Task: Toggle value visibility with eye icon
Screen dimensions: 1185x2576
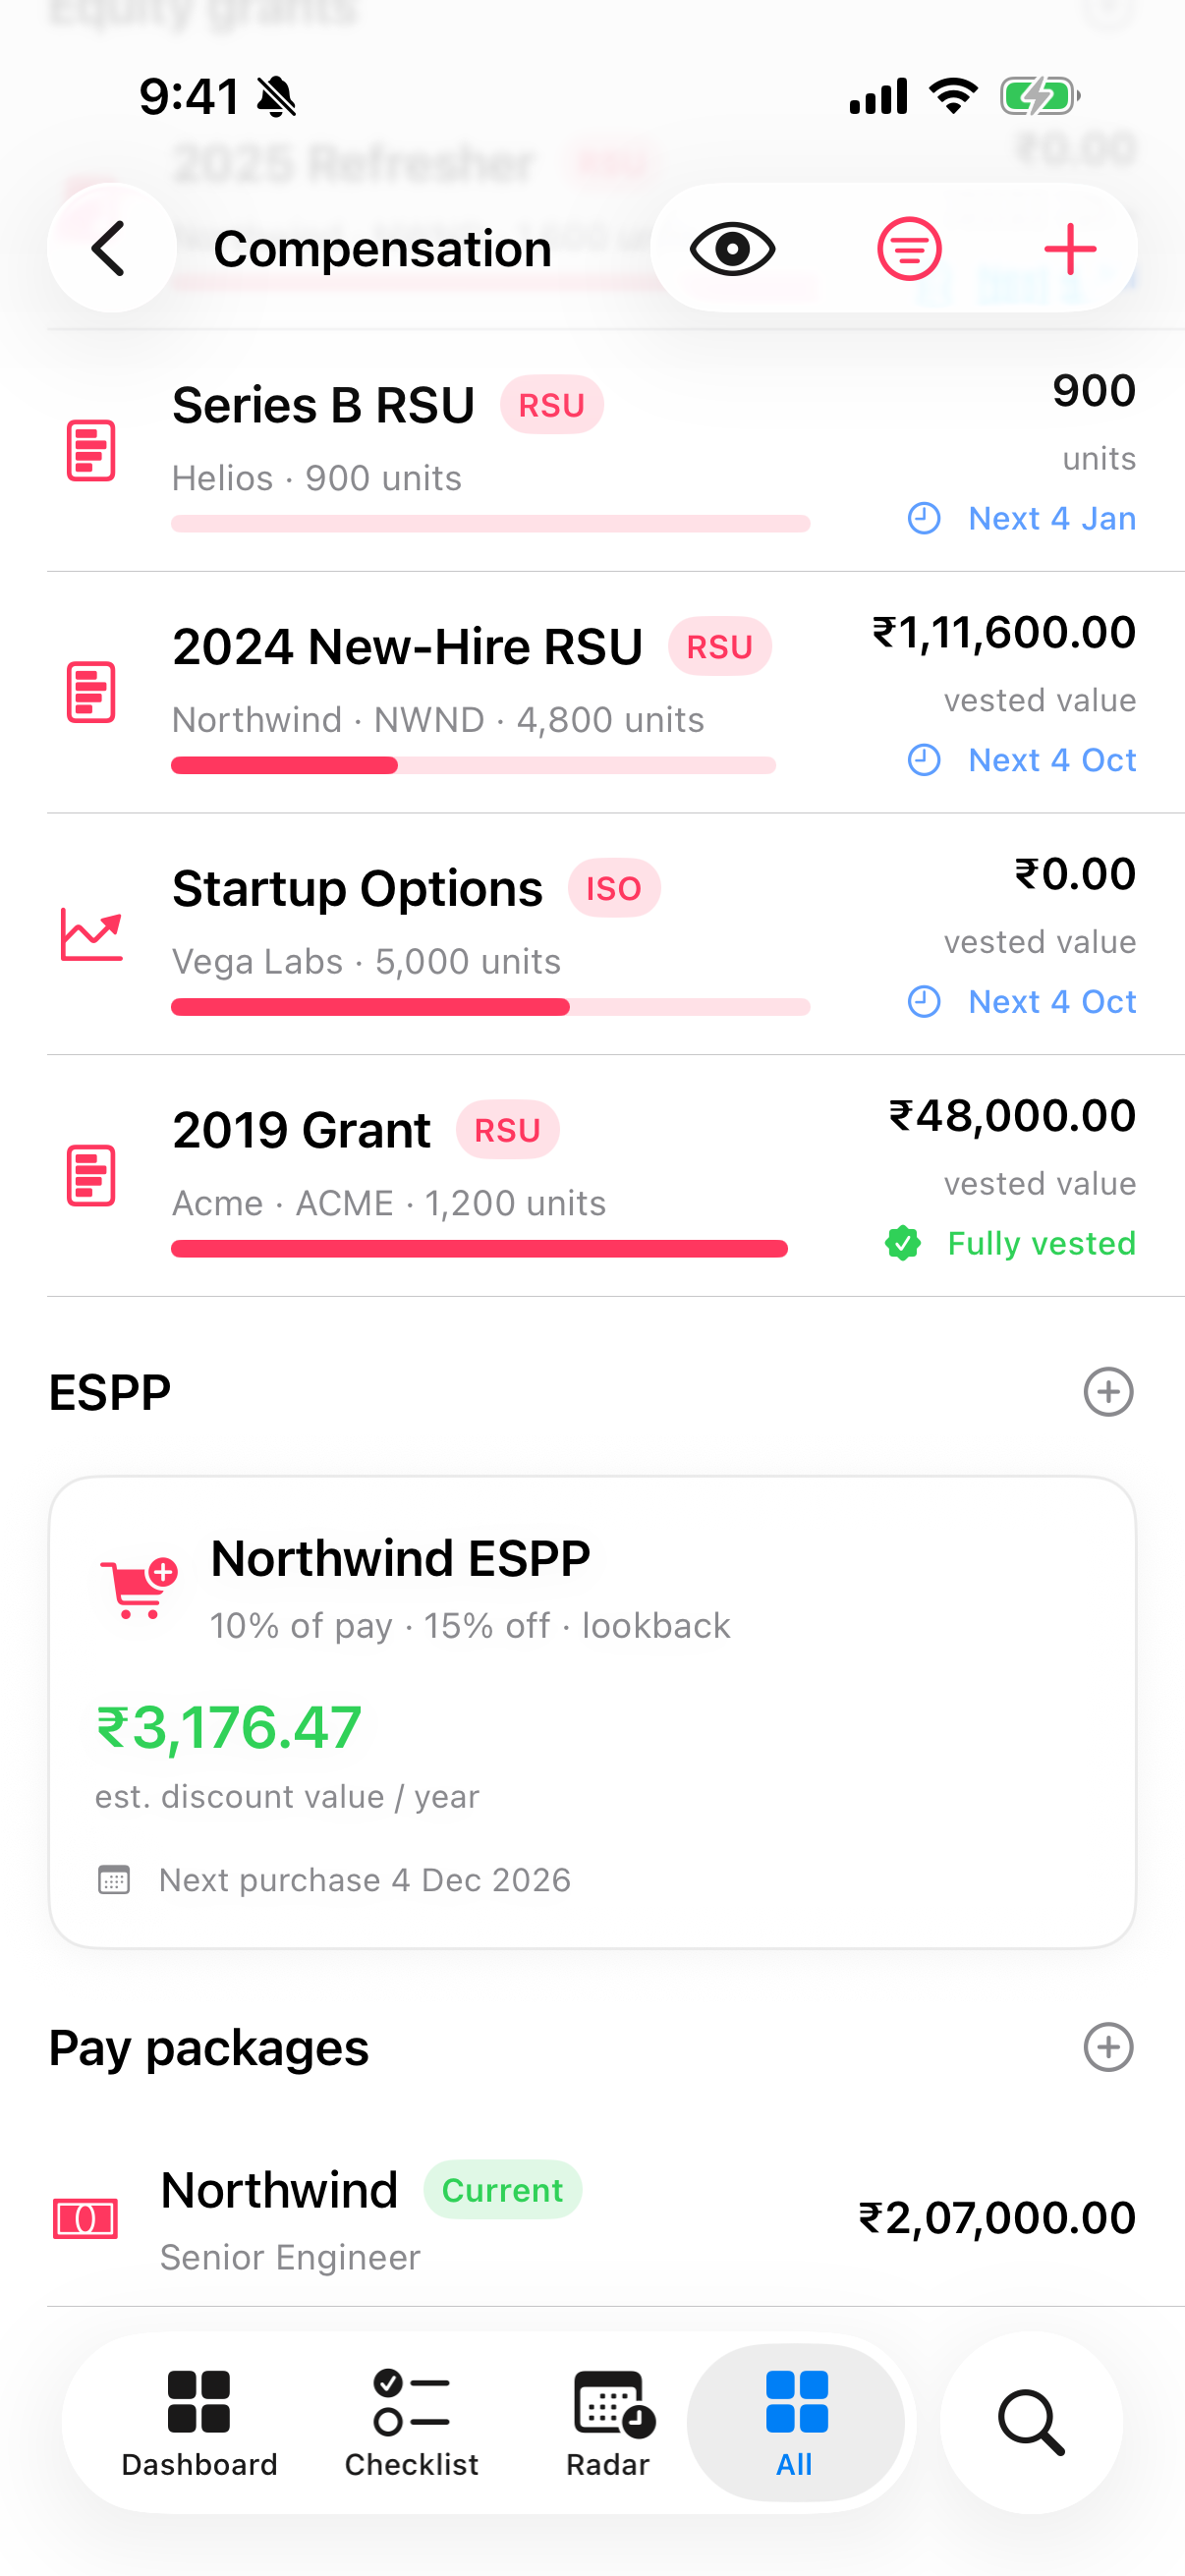Action: 732,248
